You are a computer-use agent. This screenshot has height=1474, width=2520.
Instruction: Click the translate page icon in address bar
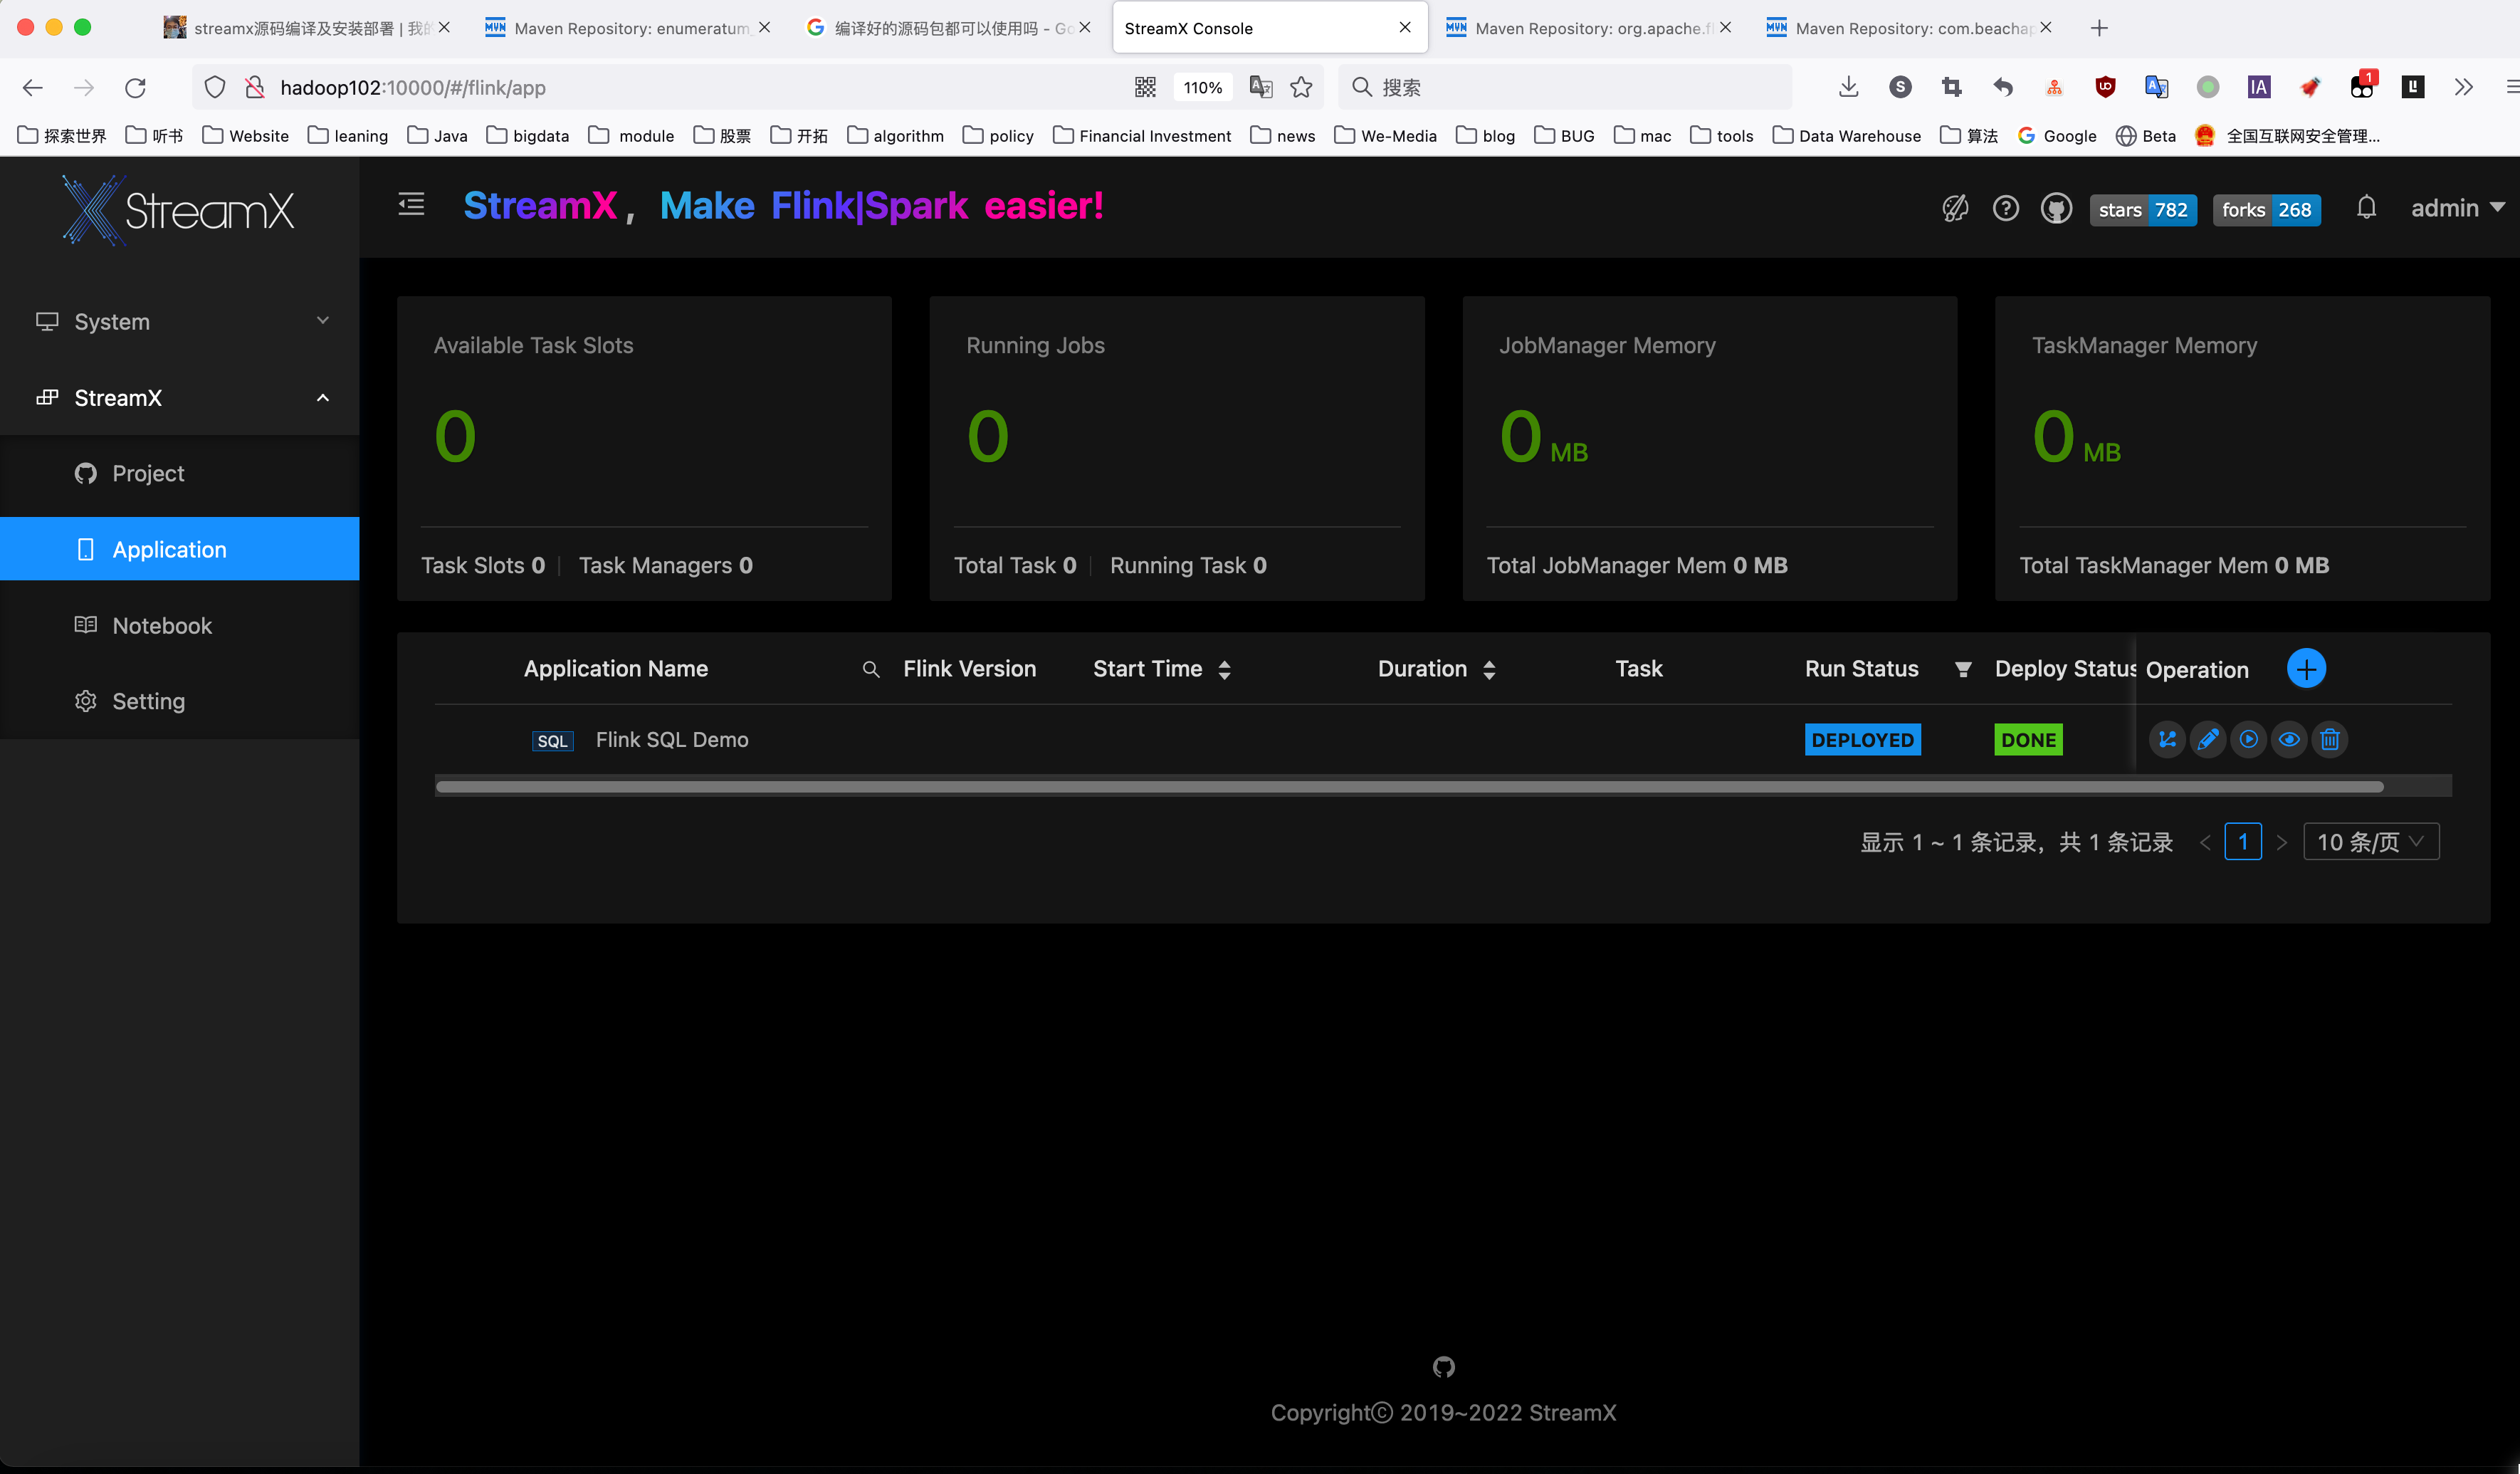point(1260,88)
